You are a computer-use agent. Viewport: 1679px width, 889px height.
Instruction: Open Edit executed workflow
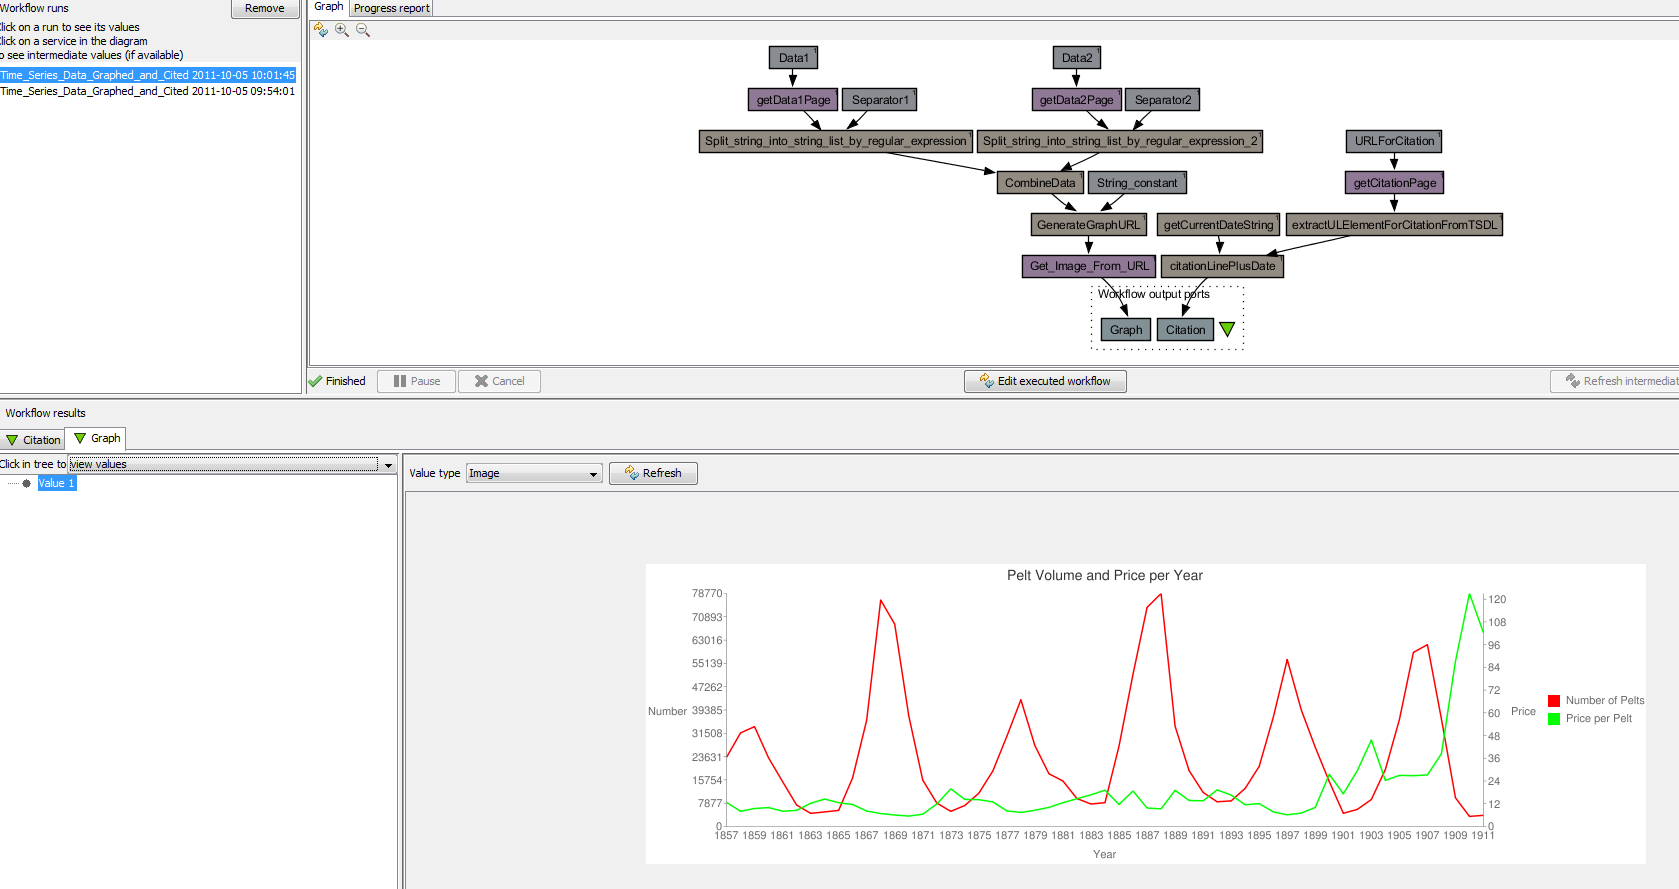[x=1045, y=381]
